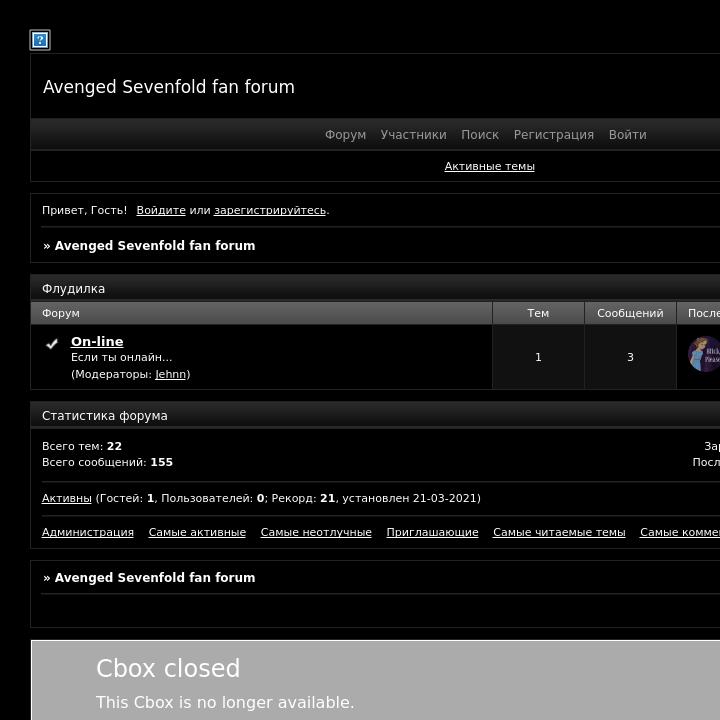The width and height of the screenshot is (720, 720).
Task: Click the Если ты онлайн... description
Action: point(122,357)
